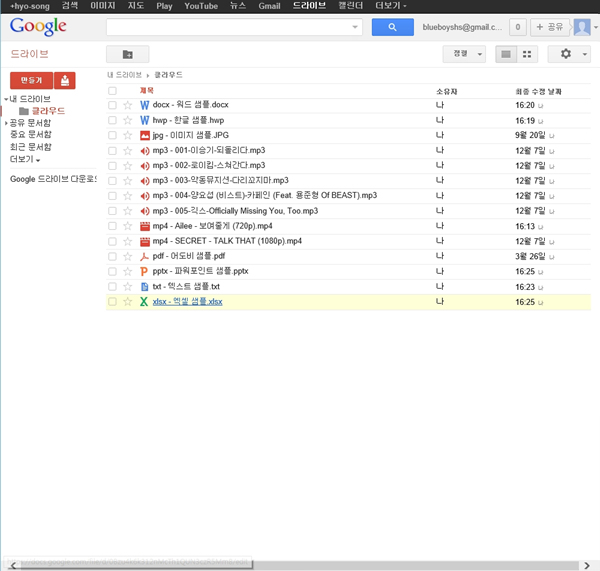Click the PDF icon of 어도비 샘플.pdf
This screenshot has width=600, height=571.
[x=144, y=256]
